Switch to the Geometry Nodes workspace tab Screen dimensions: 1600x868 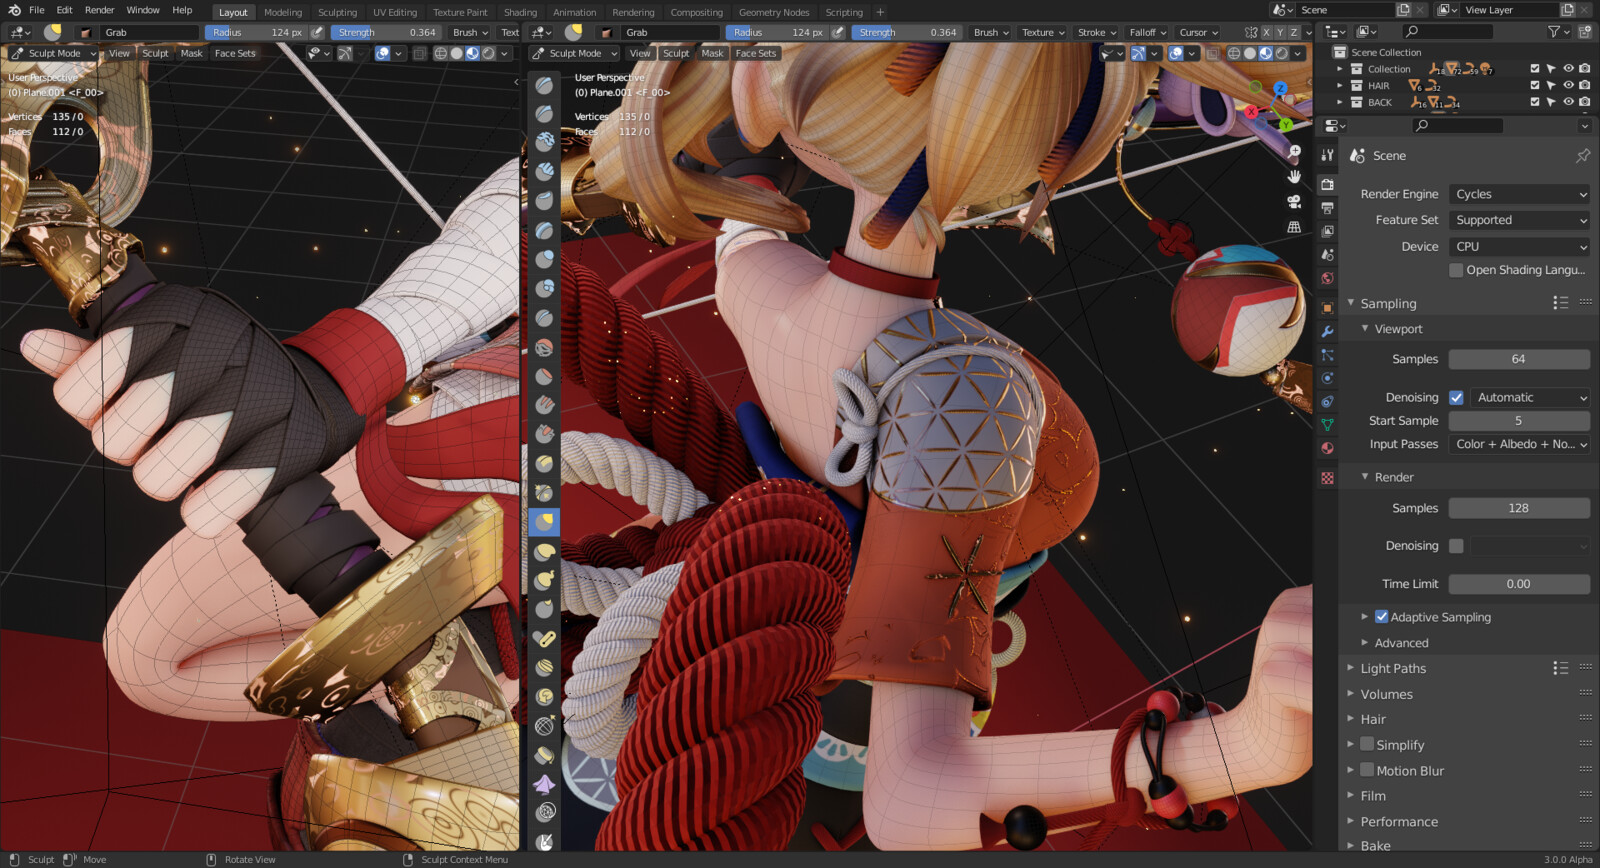coord(774,12)
